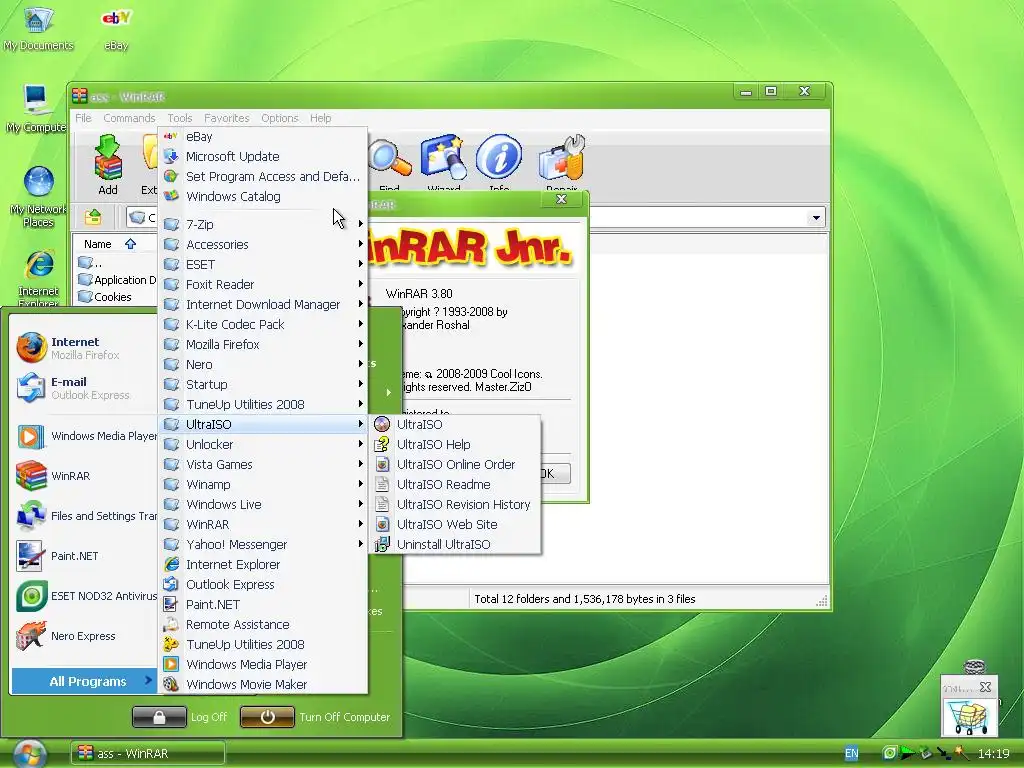The image size is (1024, 768).
Task: Launch UltraISO from the submenu
Action: [x=455, y=424]
